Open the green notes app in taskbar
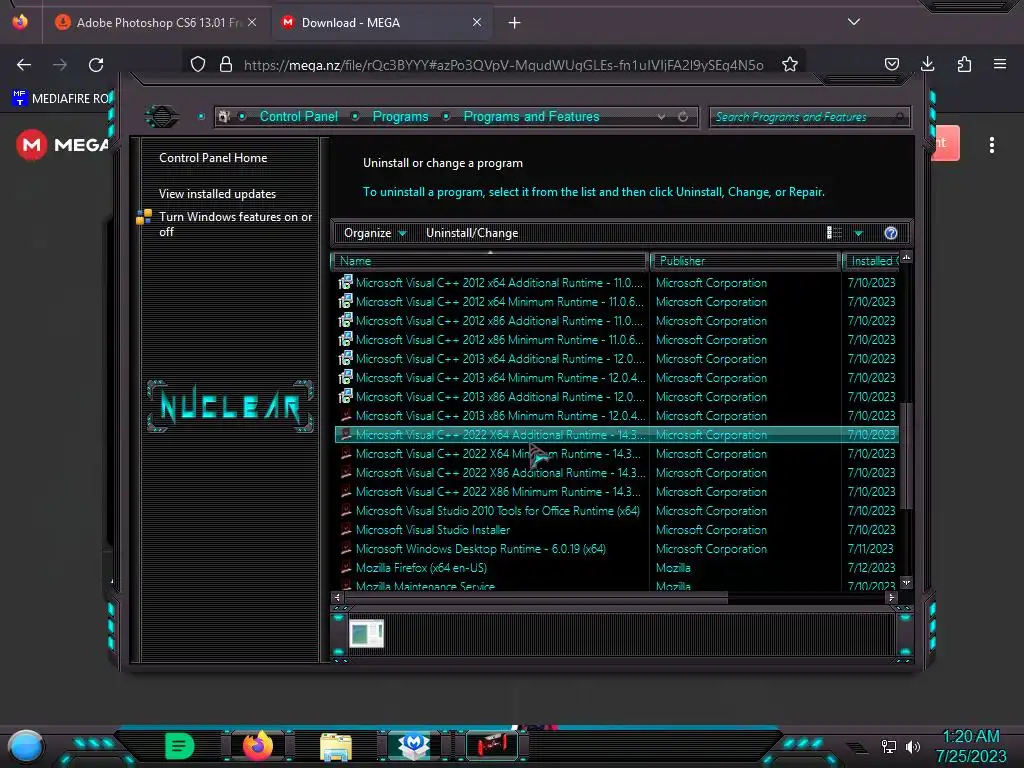1024x768 pixels. click(x=179, y=746)
